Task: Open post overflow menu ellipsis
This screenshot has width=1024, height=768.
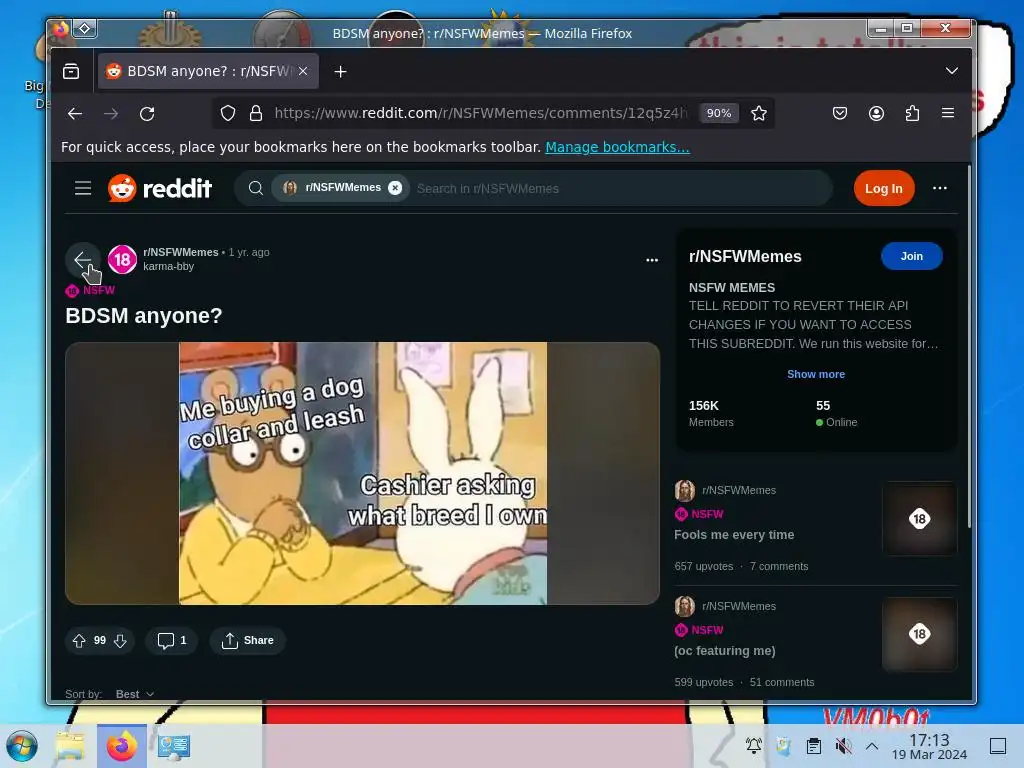Action: (652, 260)
